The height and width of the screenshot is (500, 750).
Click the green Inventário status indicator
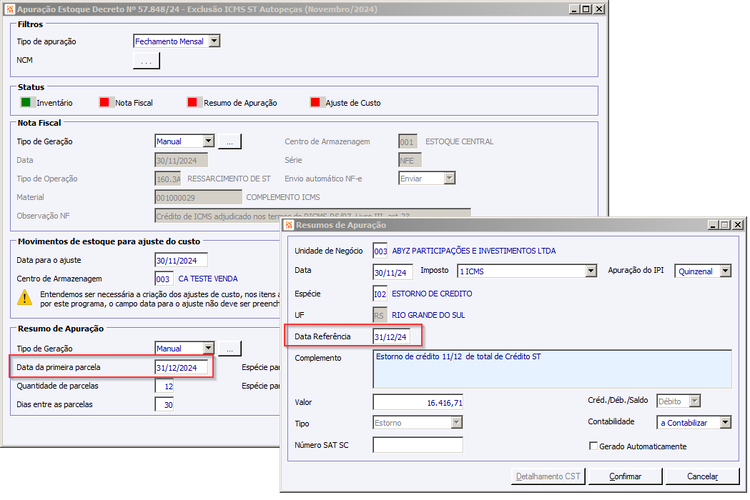pyautogui.click(x=26, y=102)
